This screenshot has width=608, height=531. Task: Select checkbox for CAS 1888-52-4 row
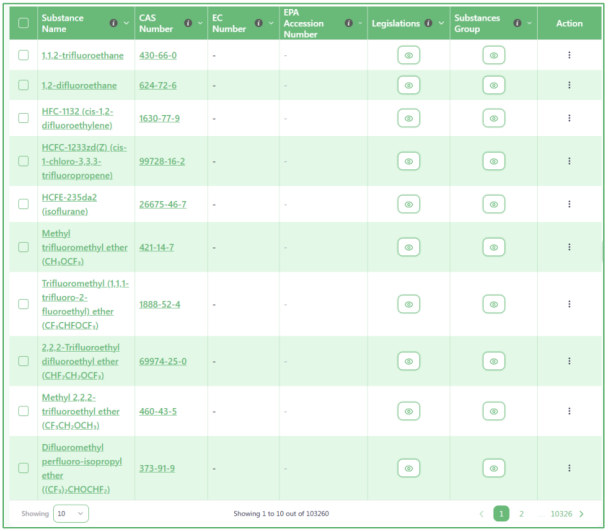(23, 304)
